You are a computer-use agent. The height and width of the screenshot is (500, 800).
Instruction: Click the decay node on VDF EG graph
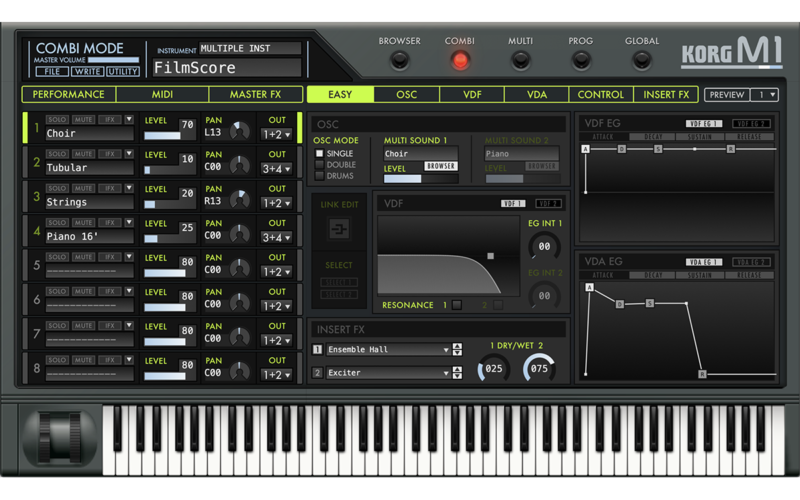621,149
